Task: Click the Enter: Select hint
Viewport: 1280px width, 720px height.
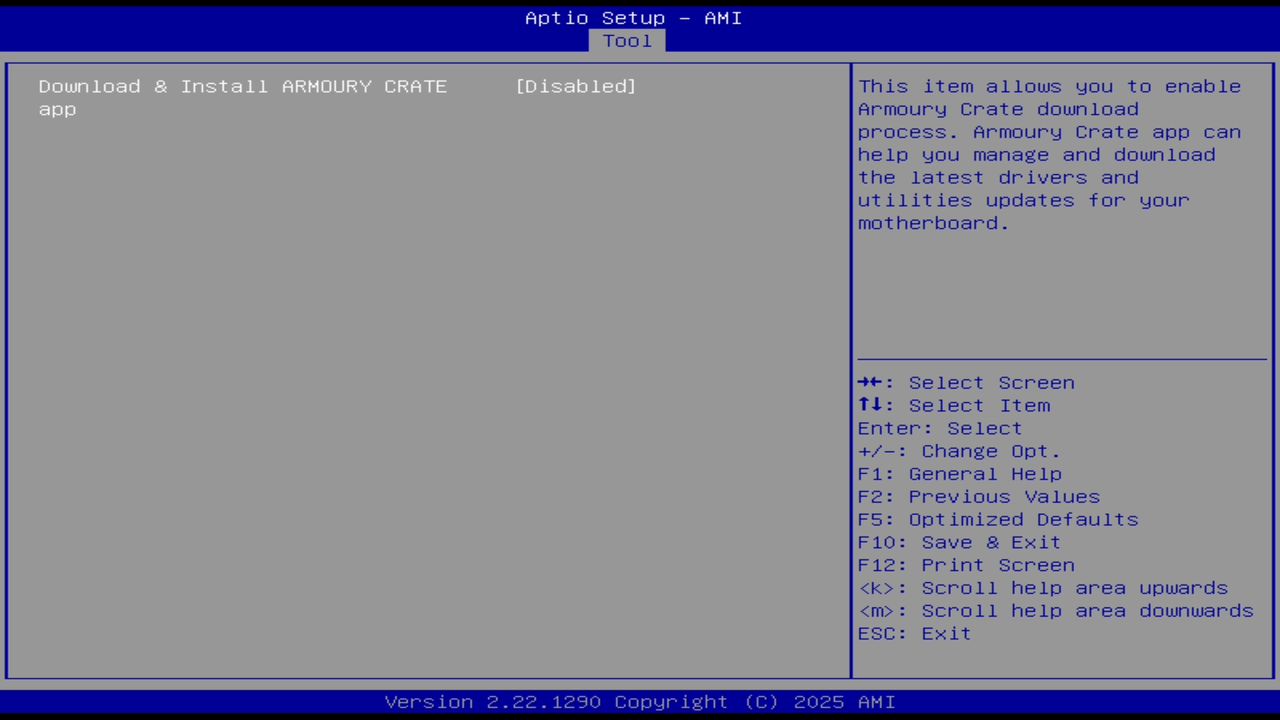Action: [939, 428]
